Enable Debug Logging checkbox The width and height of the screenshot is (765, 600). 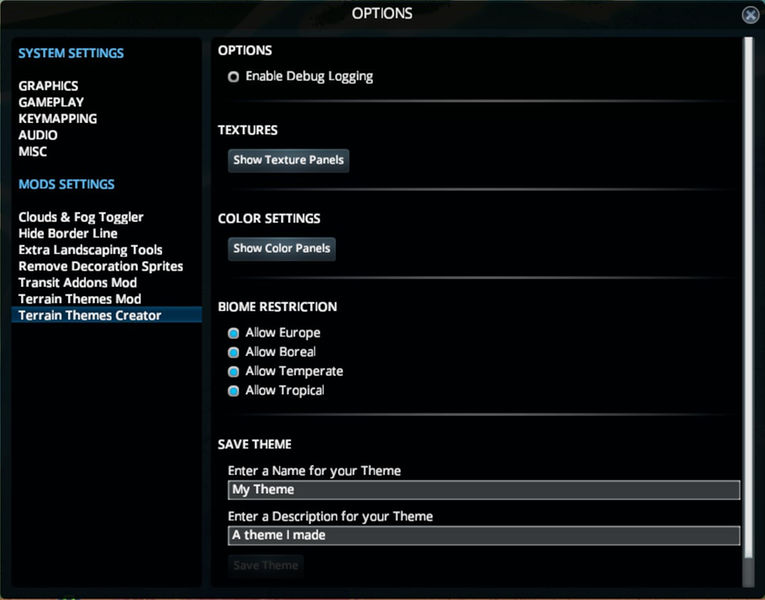point(233,77)
